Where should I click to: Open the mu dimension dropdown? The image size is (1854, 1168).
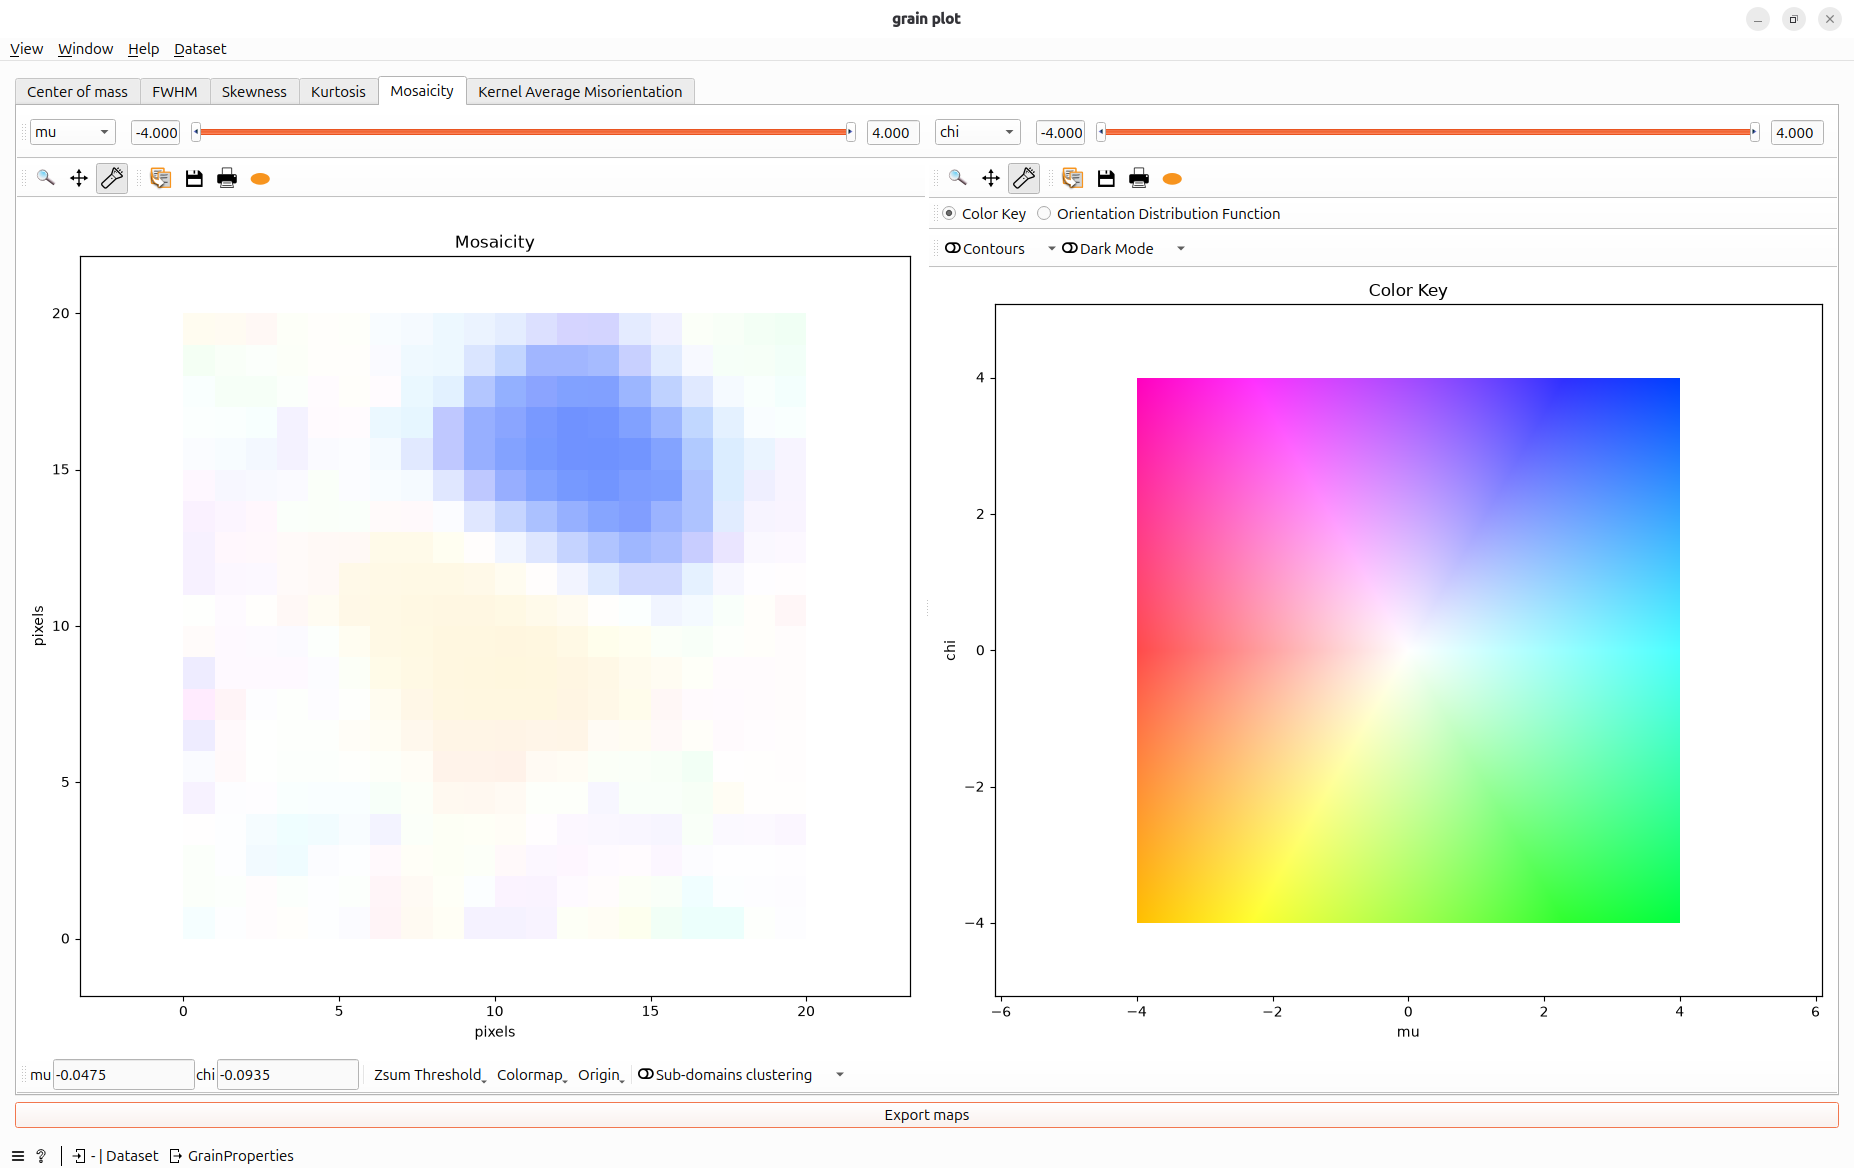(x=73, y=132)
